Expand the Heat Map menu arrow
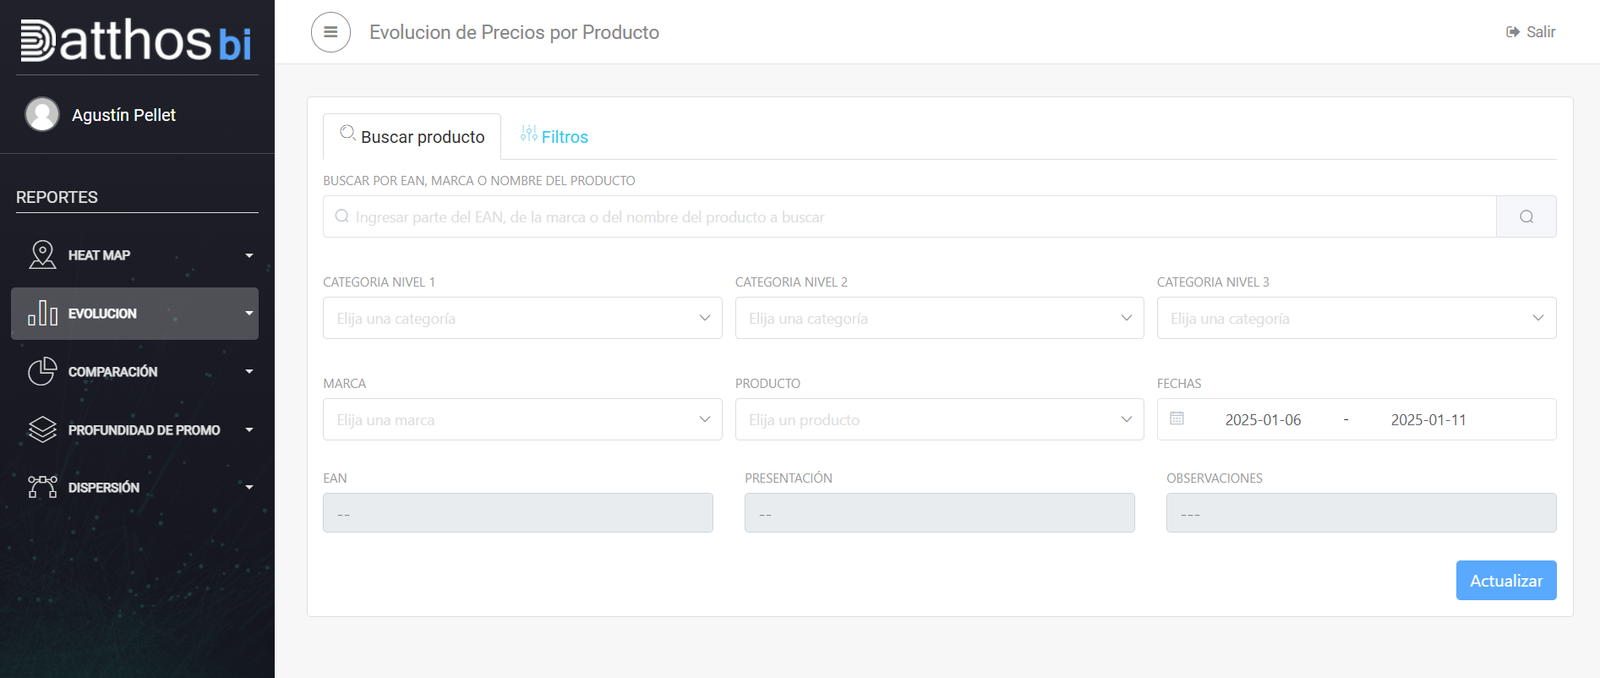1600x678 pixels. (x=249, y=255)
